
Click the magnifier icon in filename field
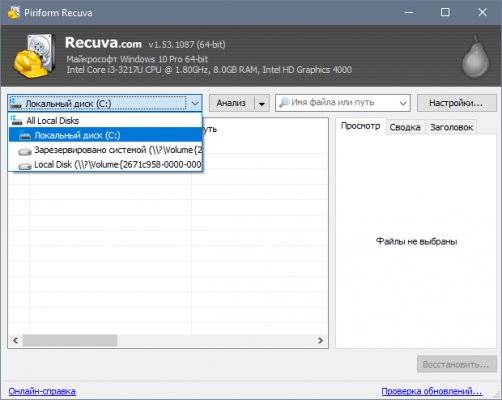[284, 103]
